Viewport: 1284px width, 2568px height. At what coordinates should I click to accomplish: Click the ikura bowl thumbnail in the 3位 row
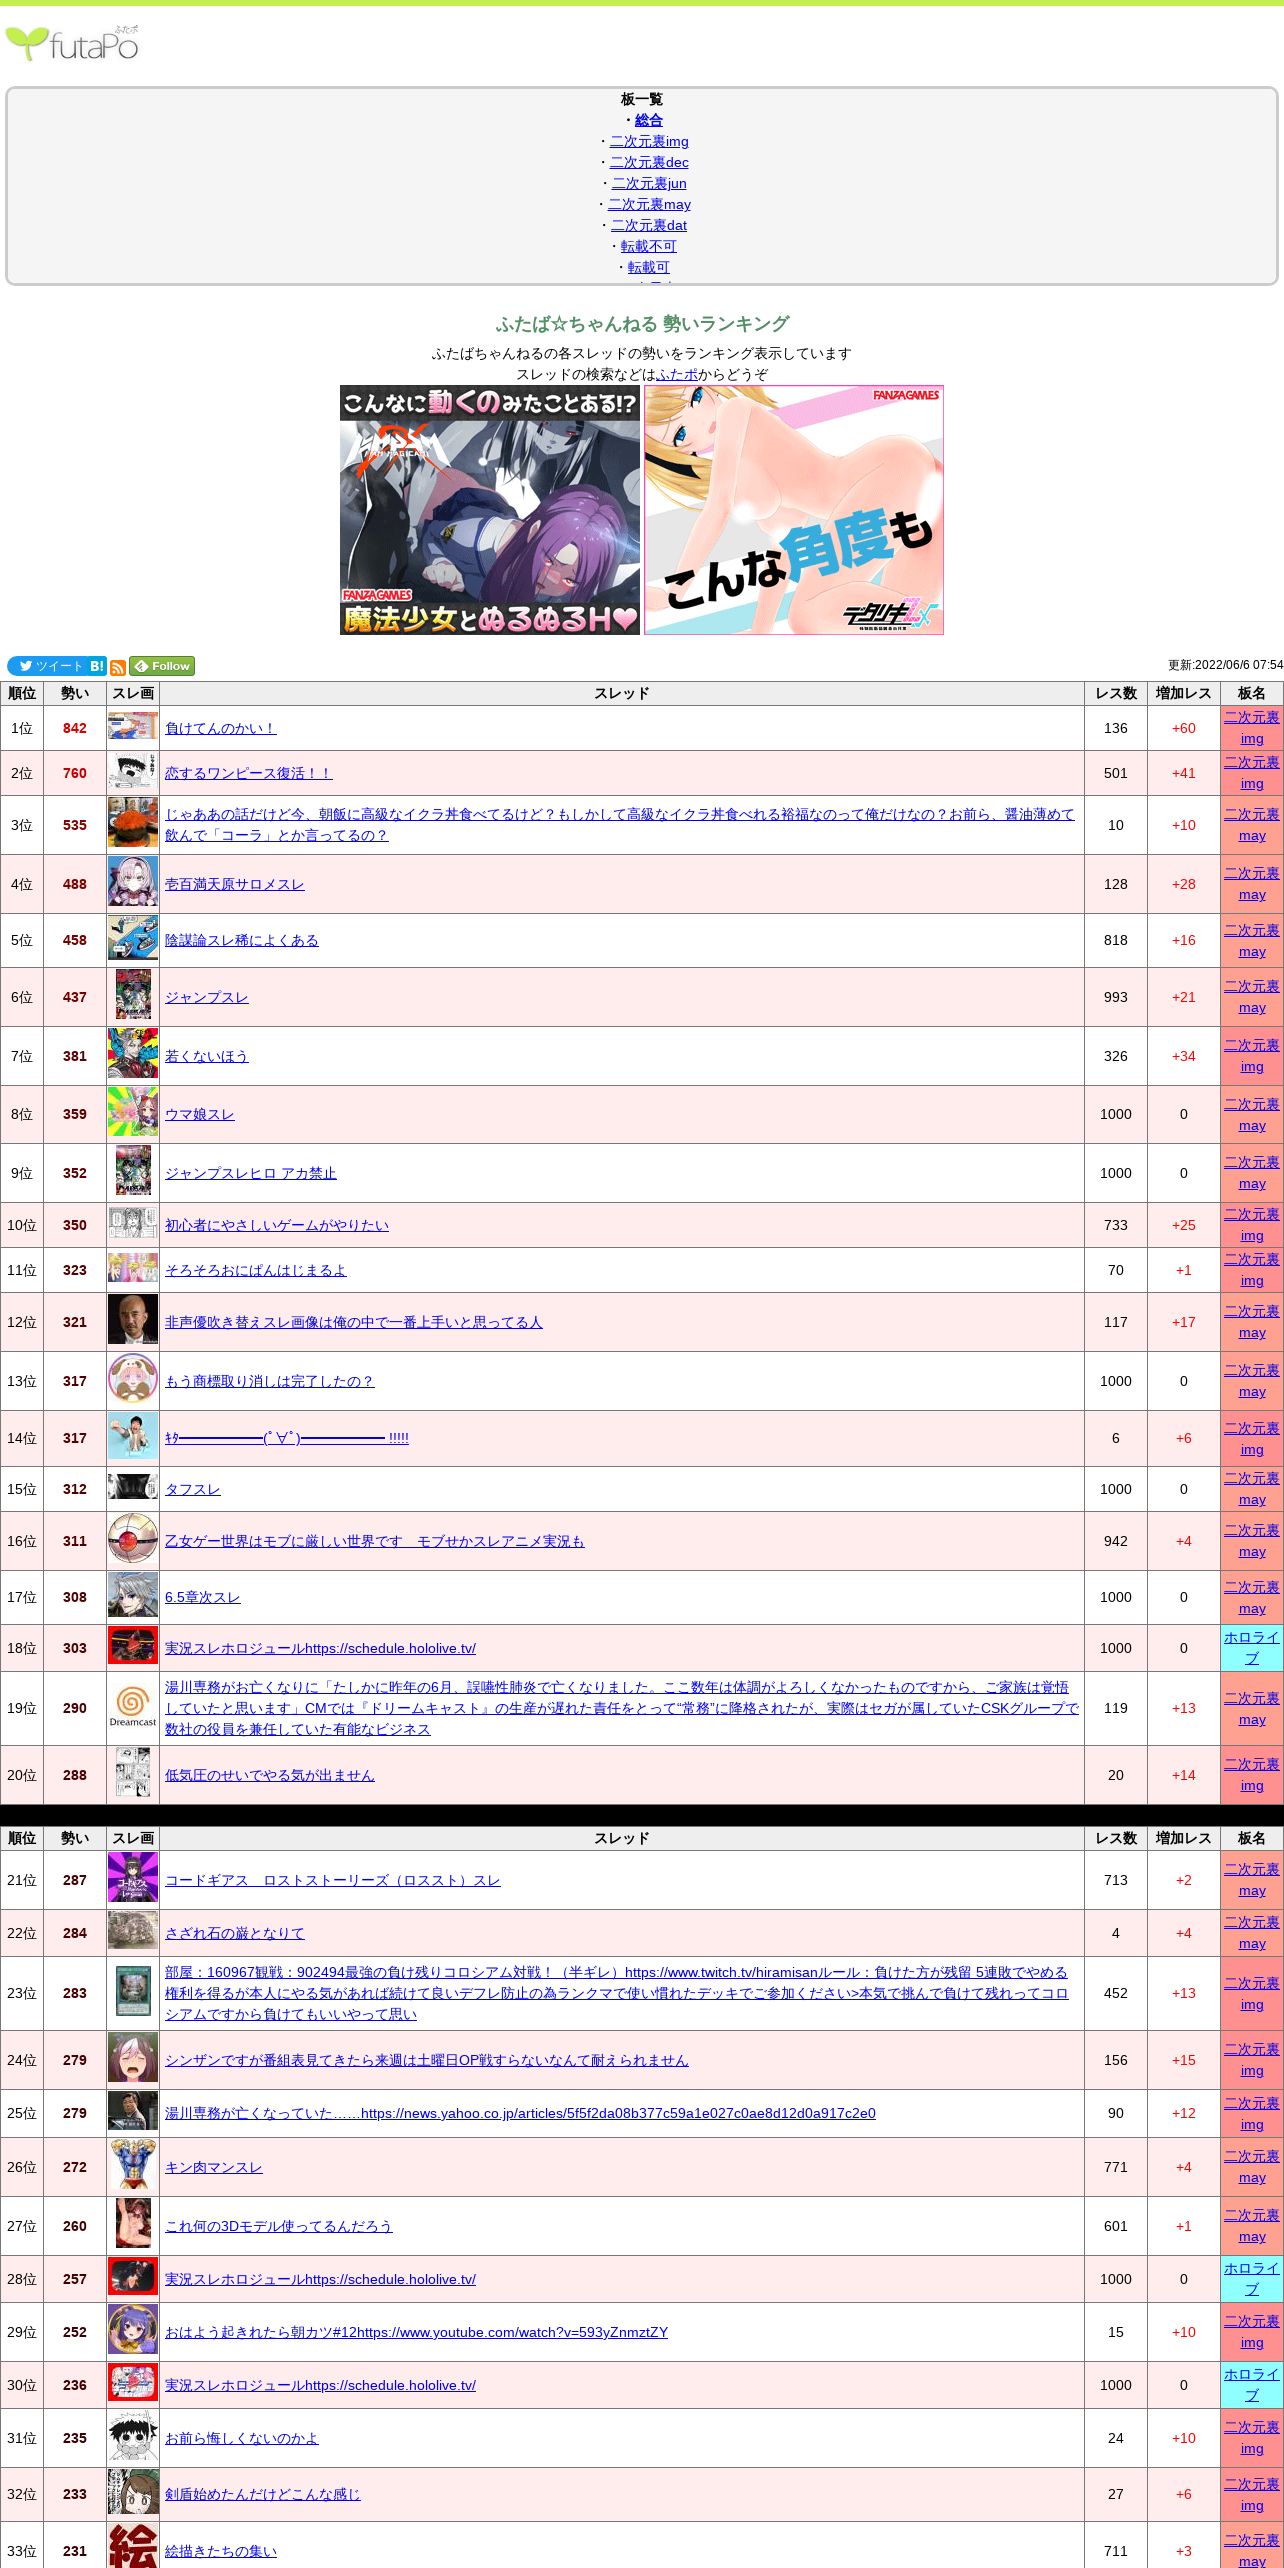(x=133, y=823)
